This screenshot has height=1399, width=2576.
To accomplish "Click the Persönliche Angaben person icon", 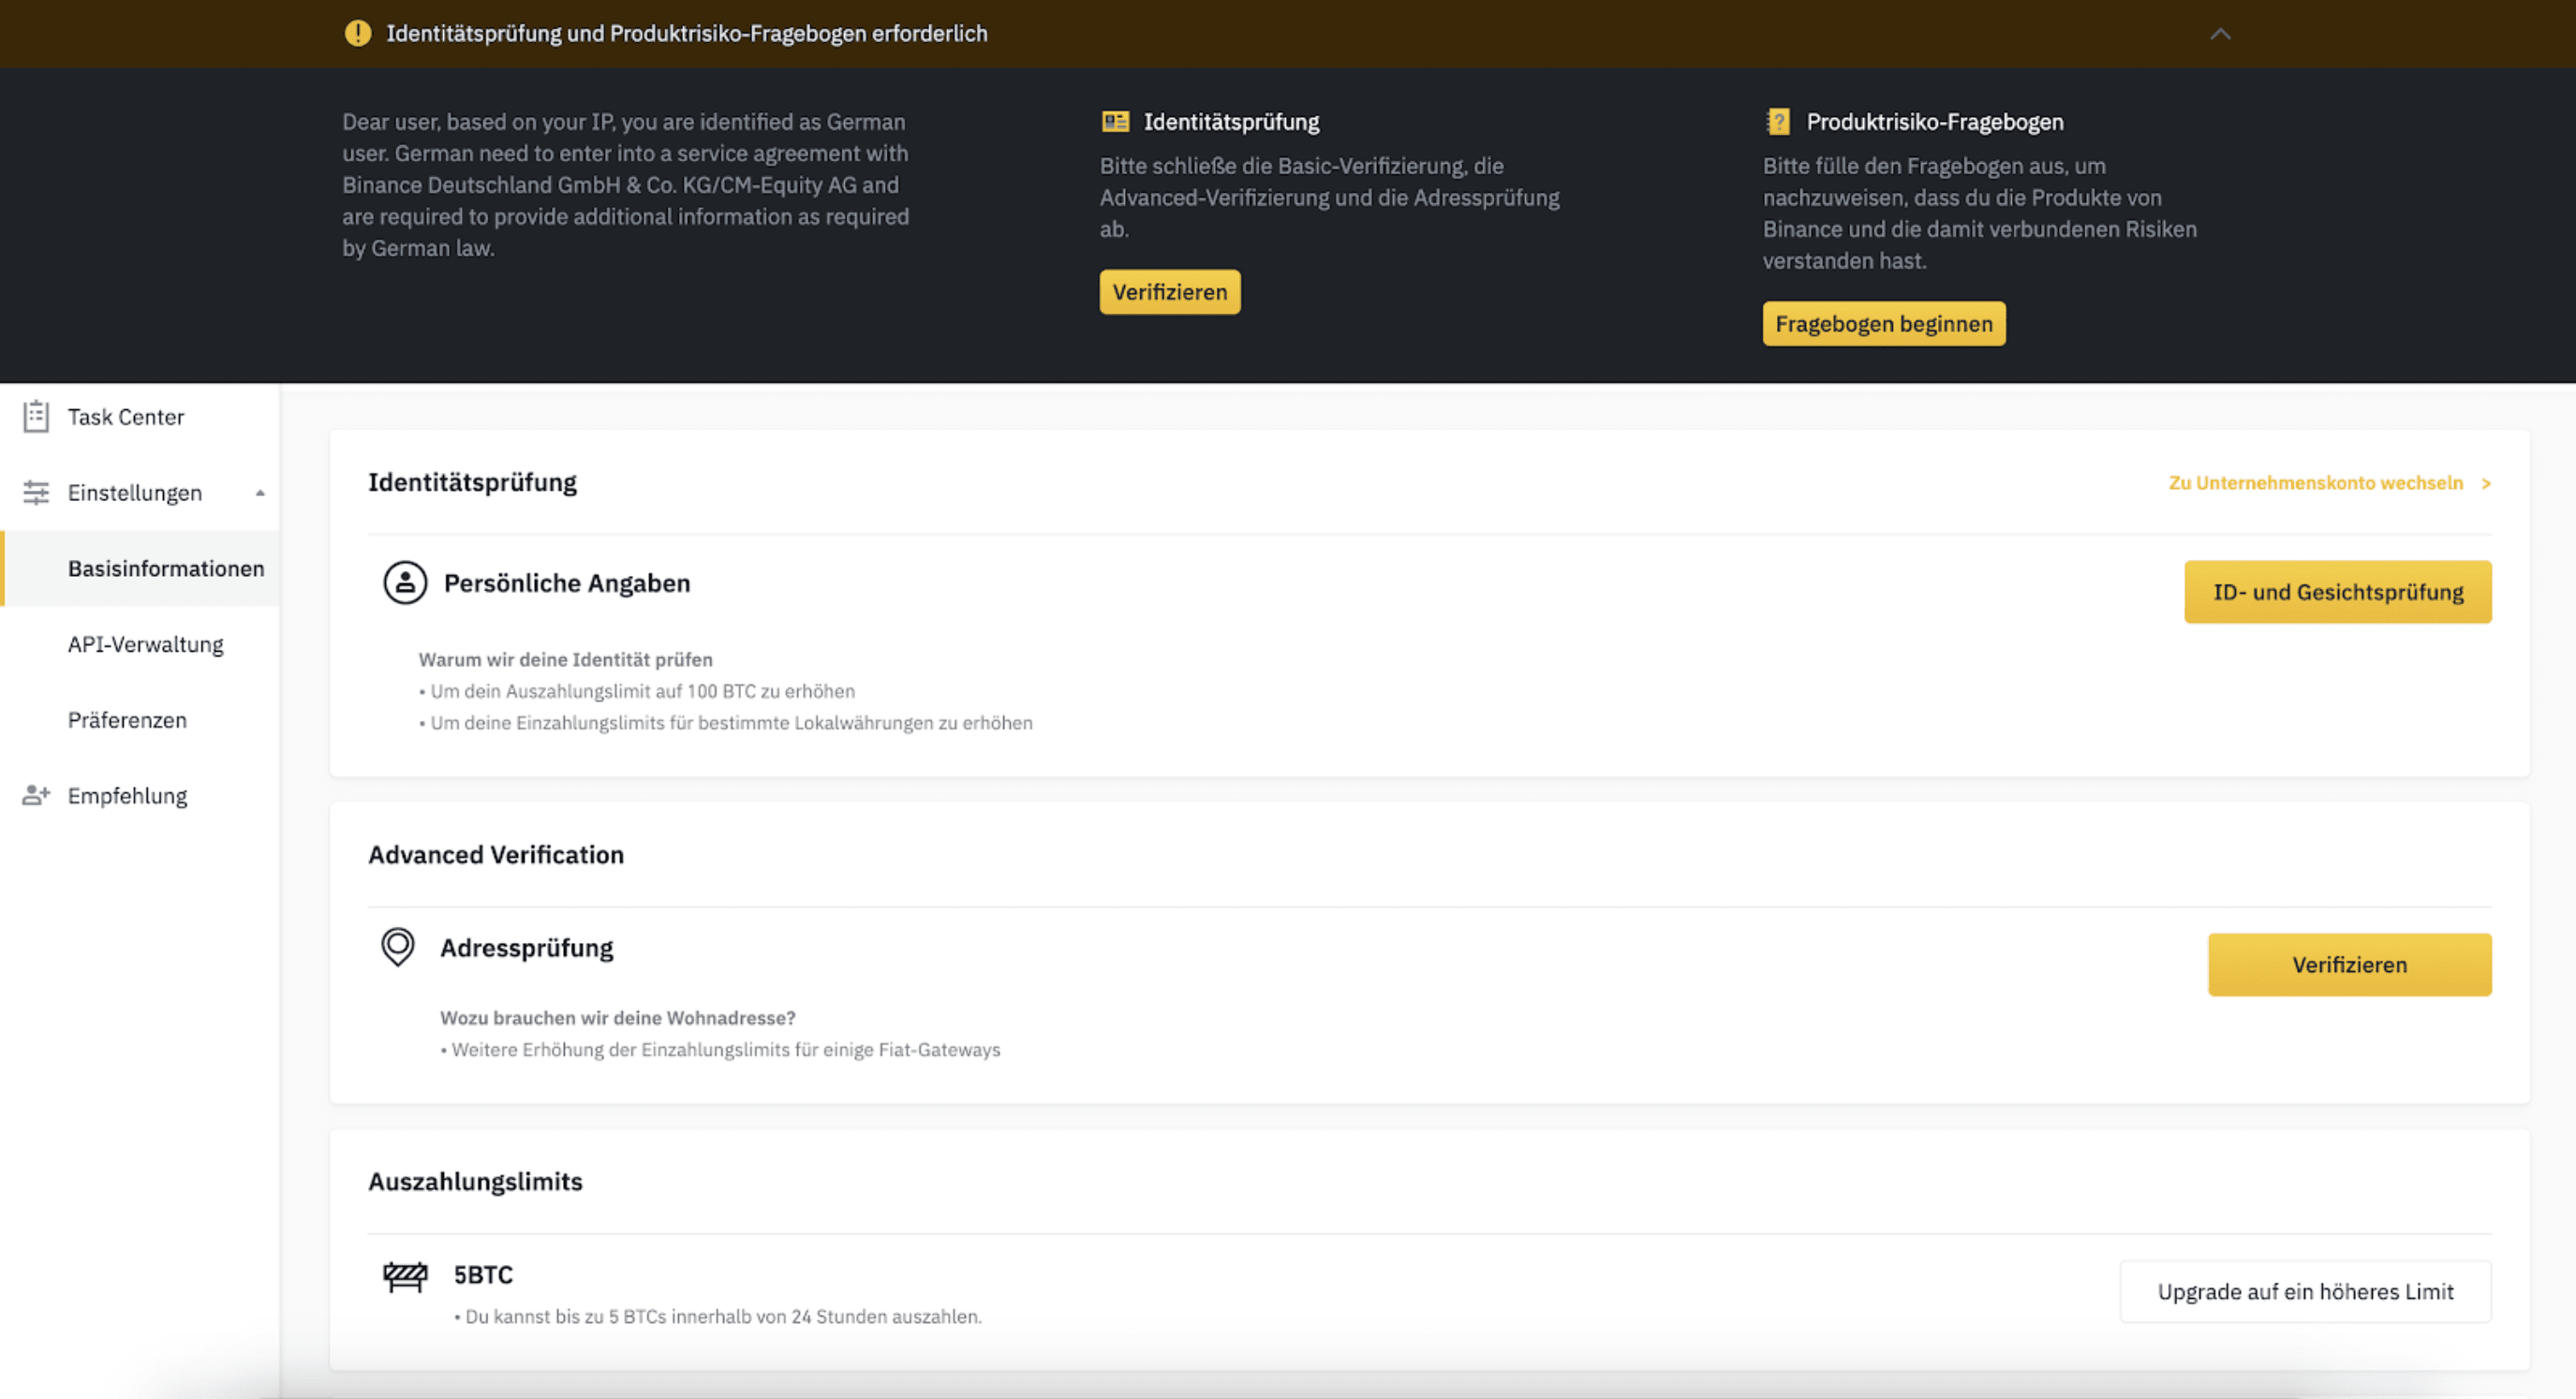I will tap(405, 583).
